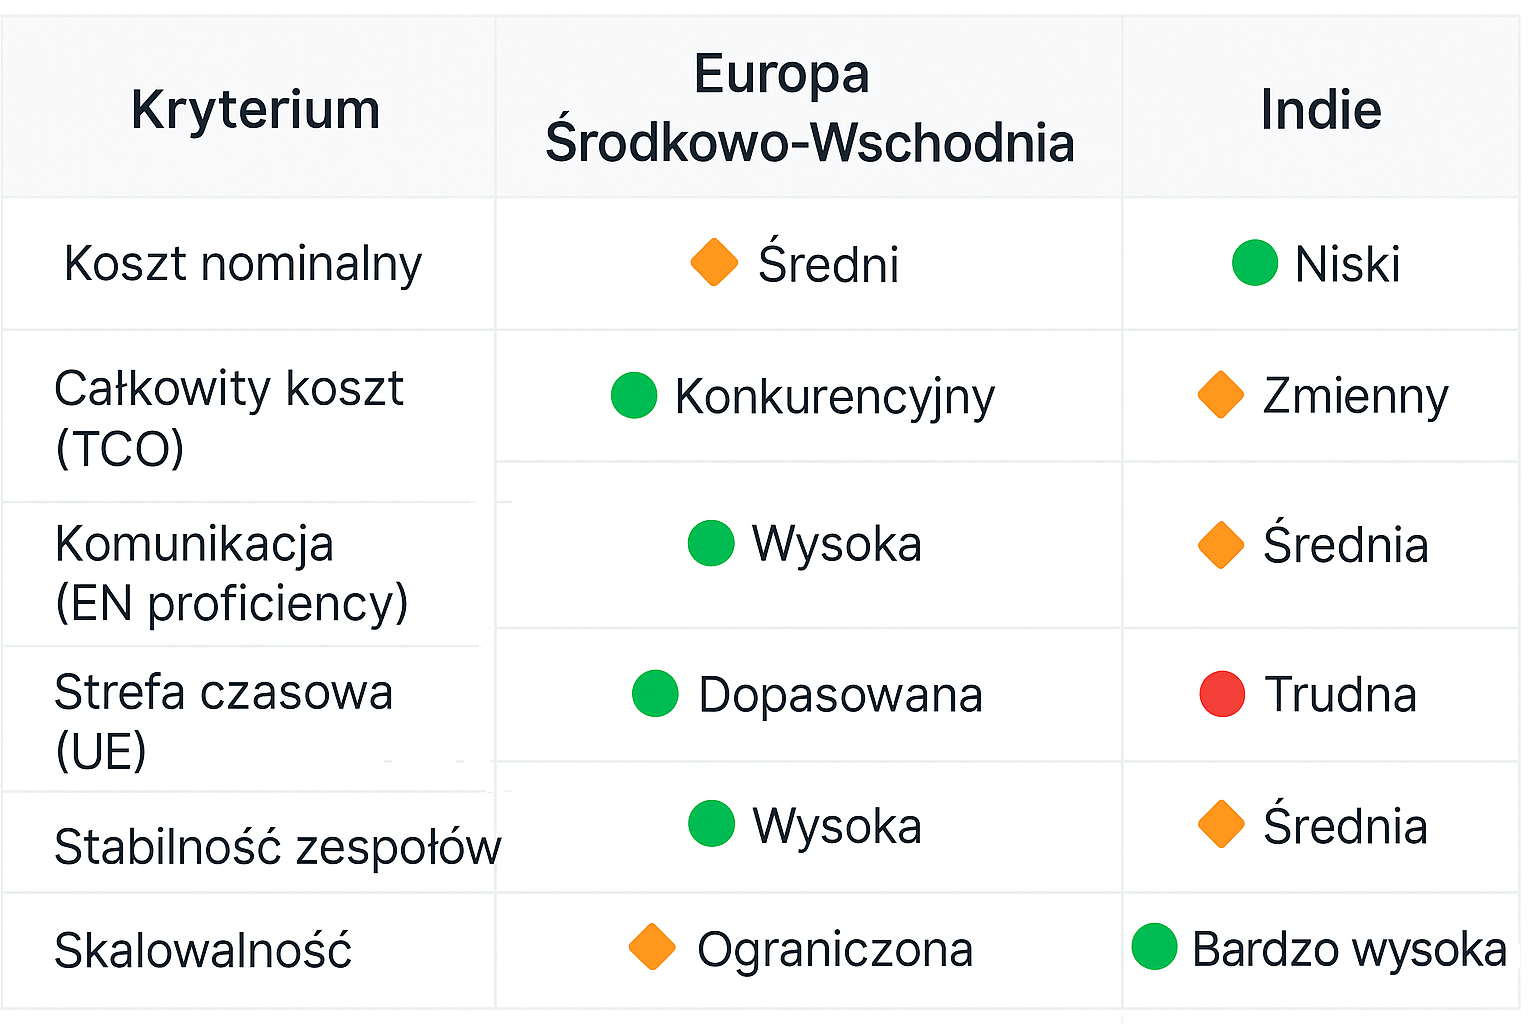Click the Bardzo wysoka value text
The width and height of the screenshot is (1536, 1024).
pos(1349,949)
